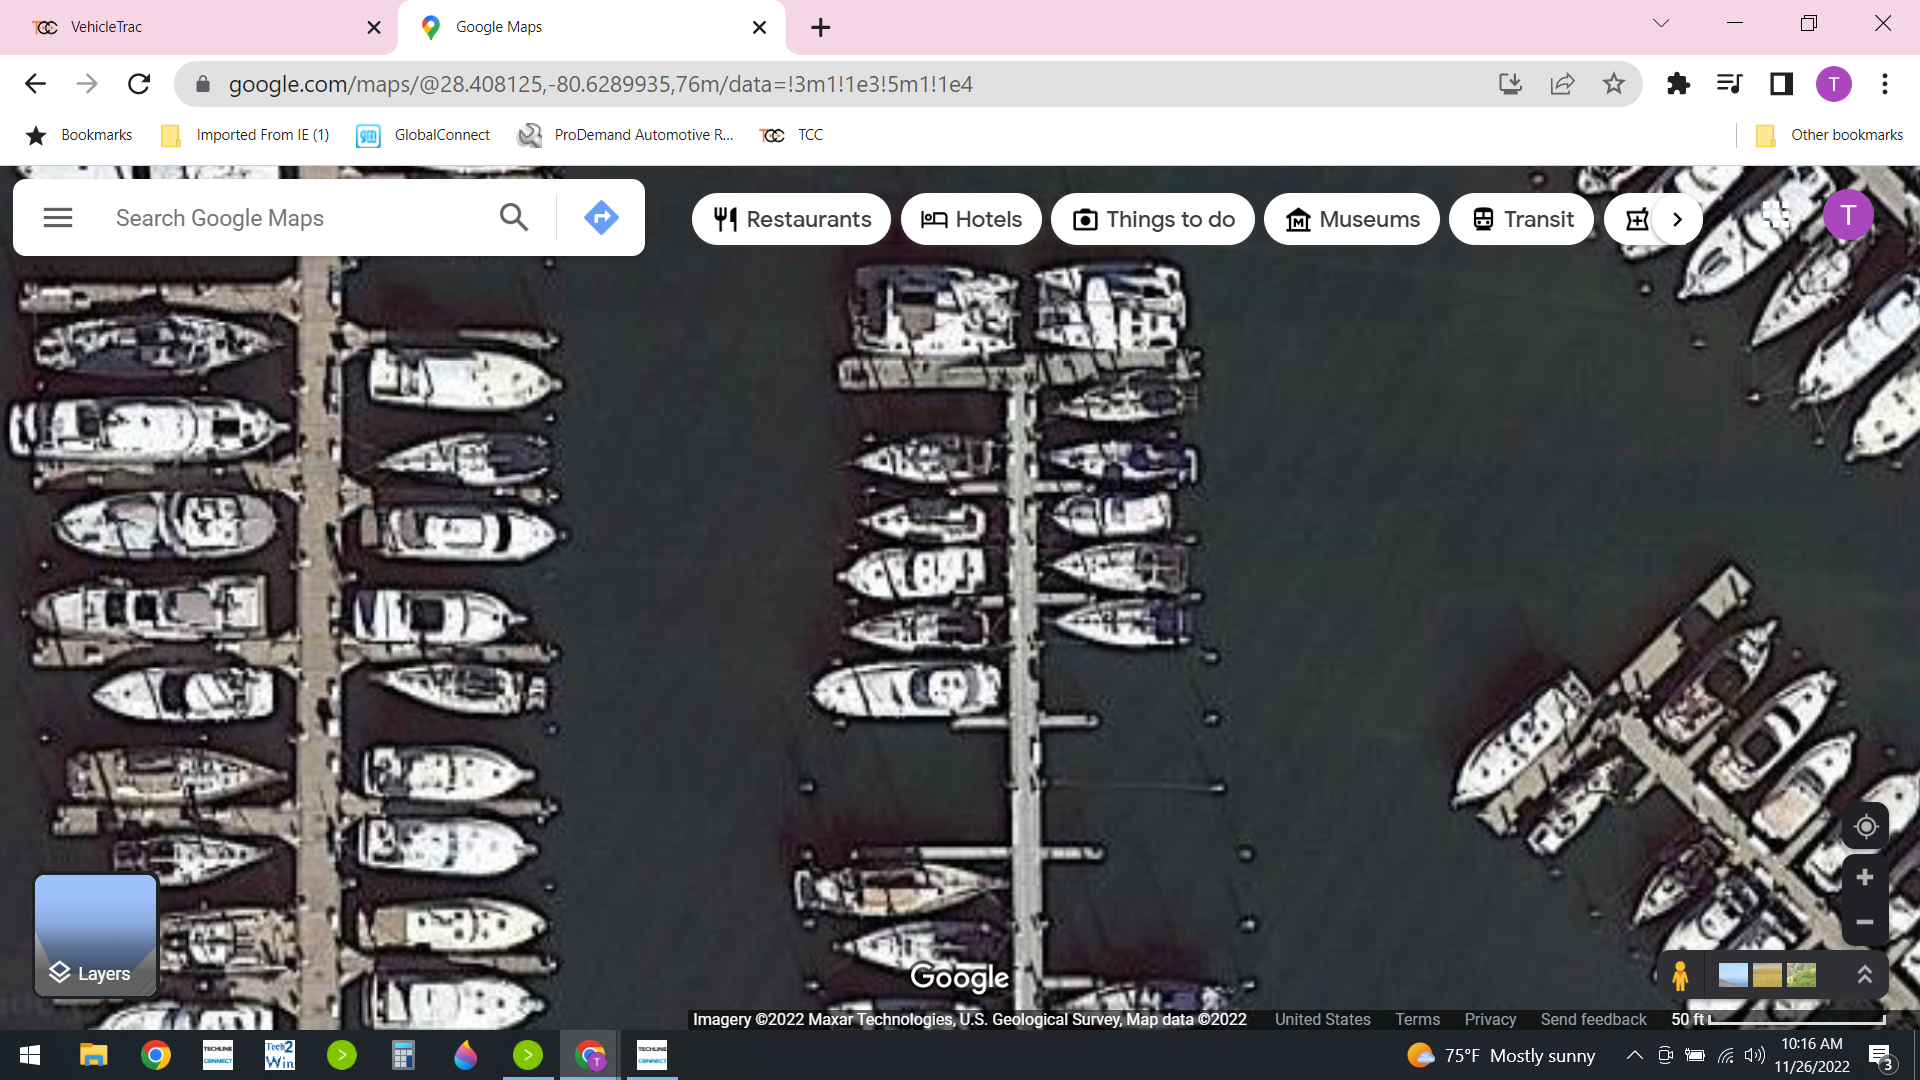Click the Terms link

coord(1417,1019)
